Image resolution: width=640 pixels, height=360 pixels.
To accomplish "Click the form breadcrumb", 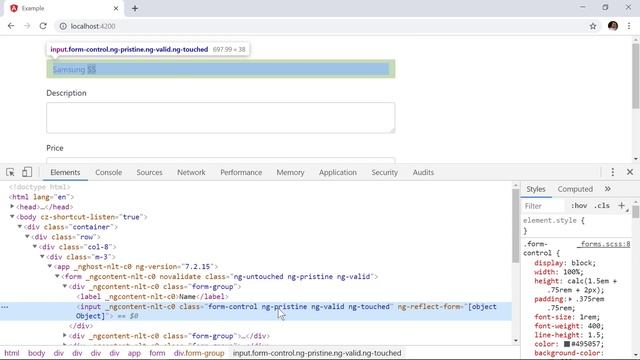I will [157, 353].
